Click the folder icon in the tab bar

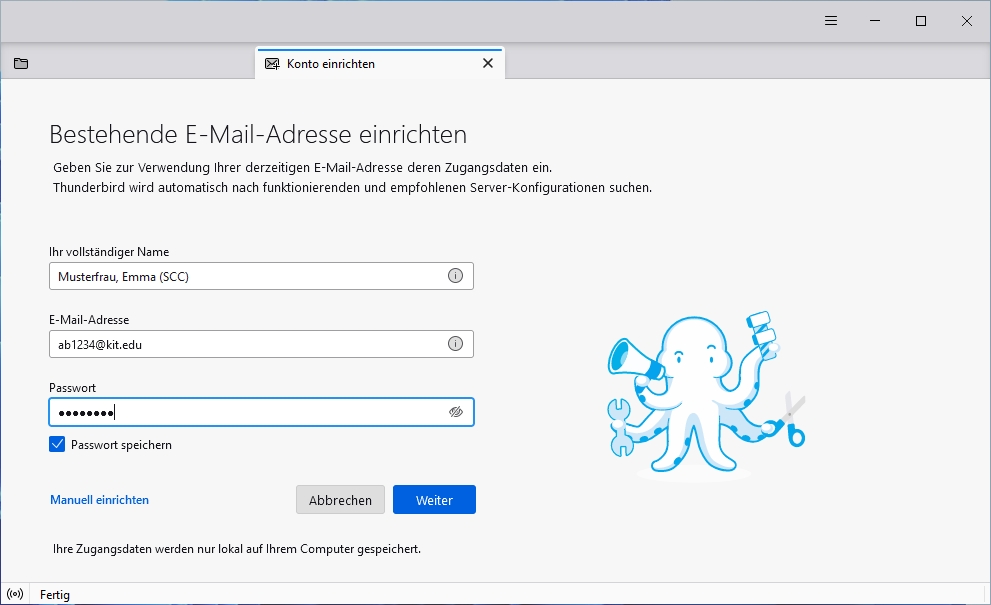point(21,64)
